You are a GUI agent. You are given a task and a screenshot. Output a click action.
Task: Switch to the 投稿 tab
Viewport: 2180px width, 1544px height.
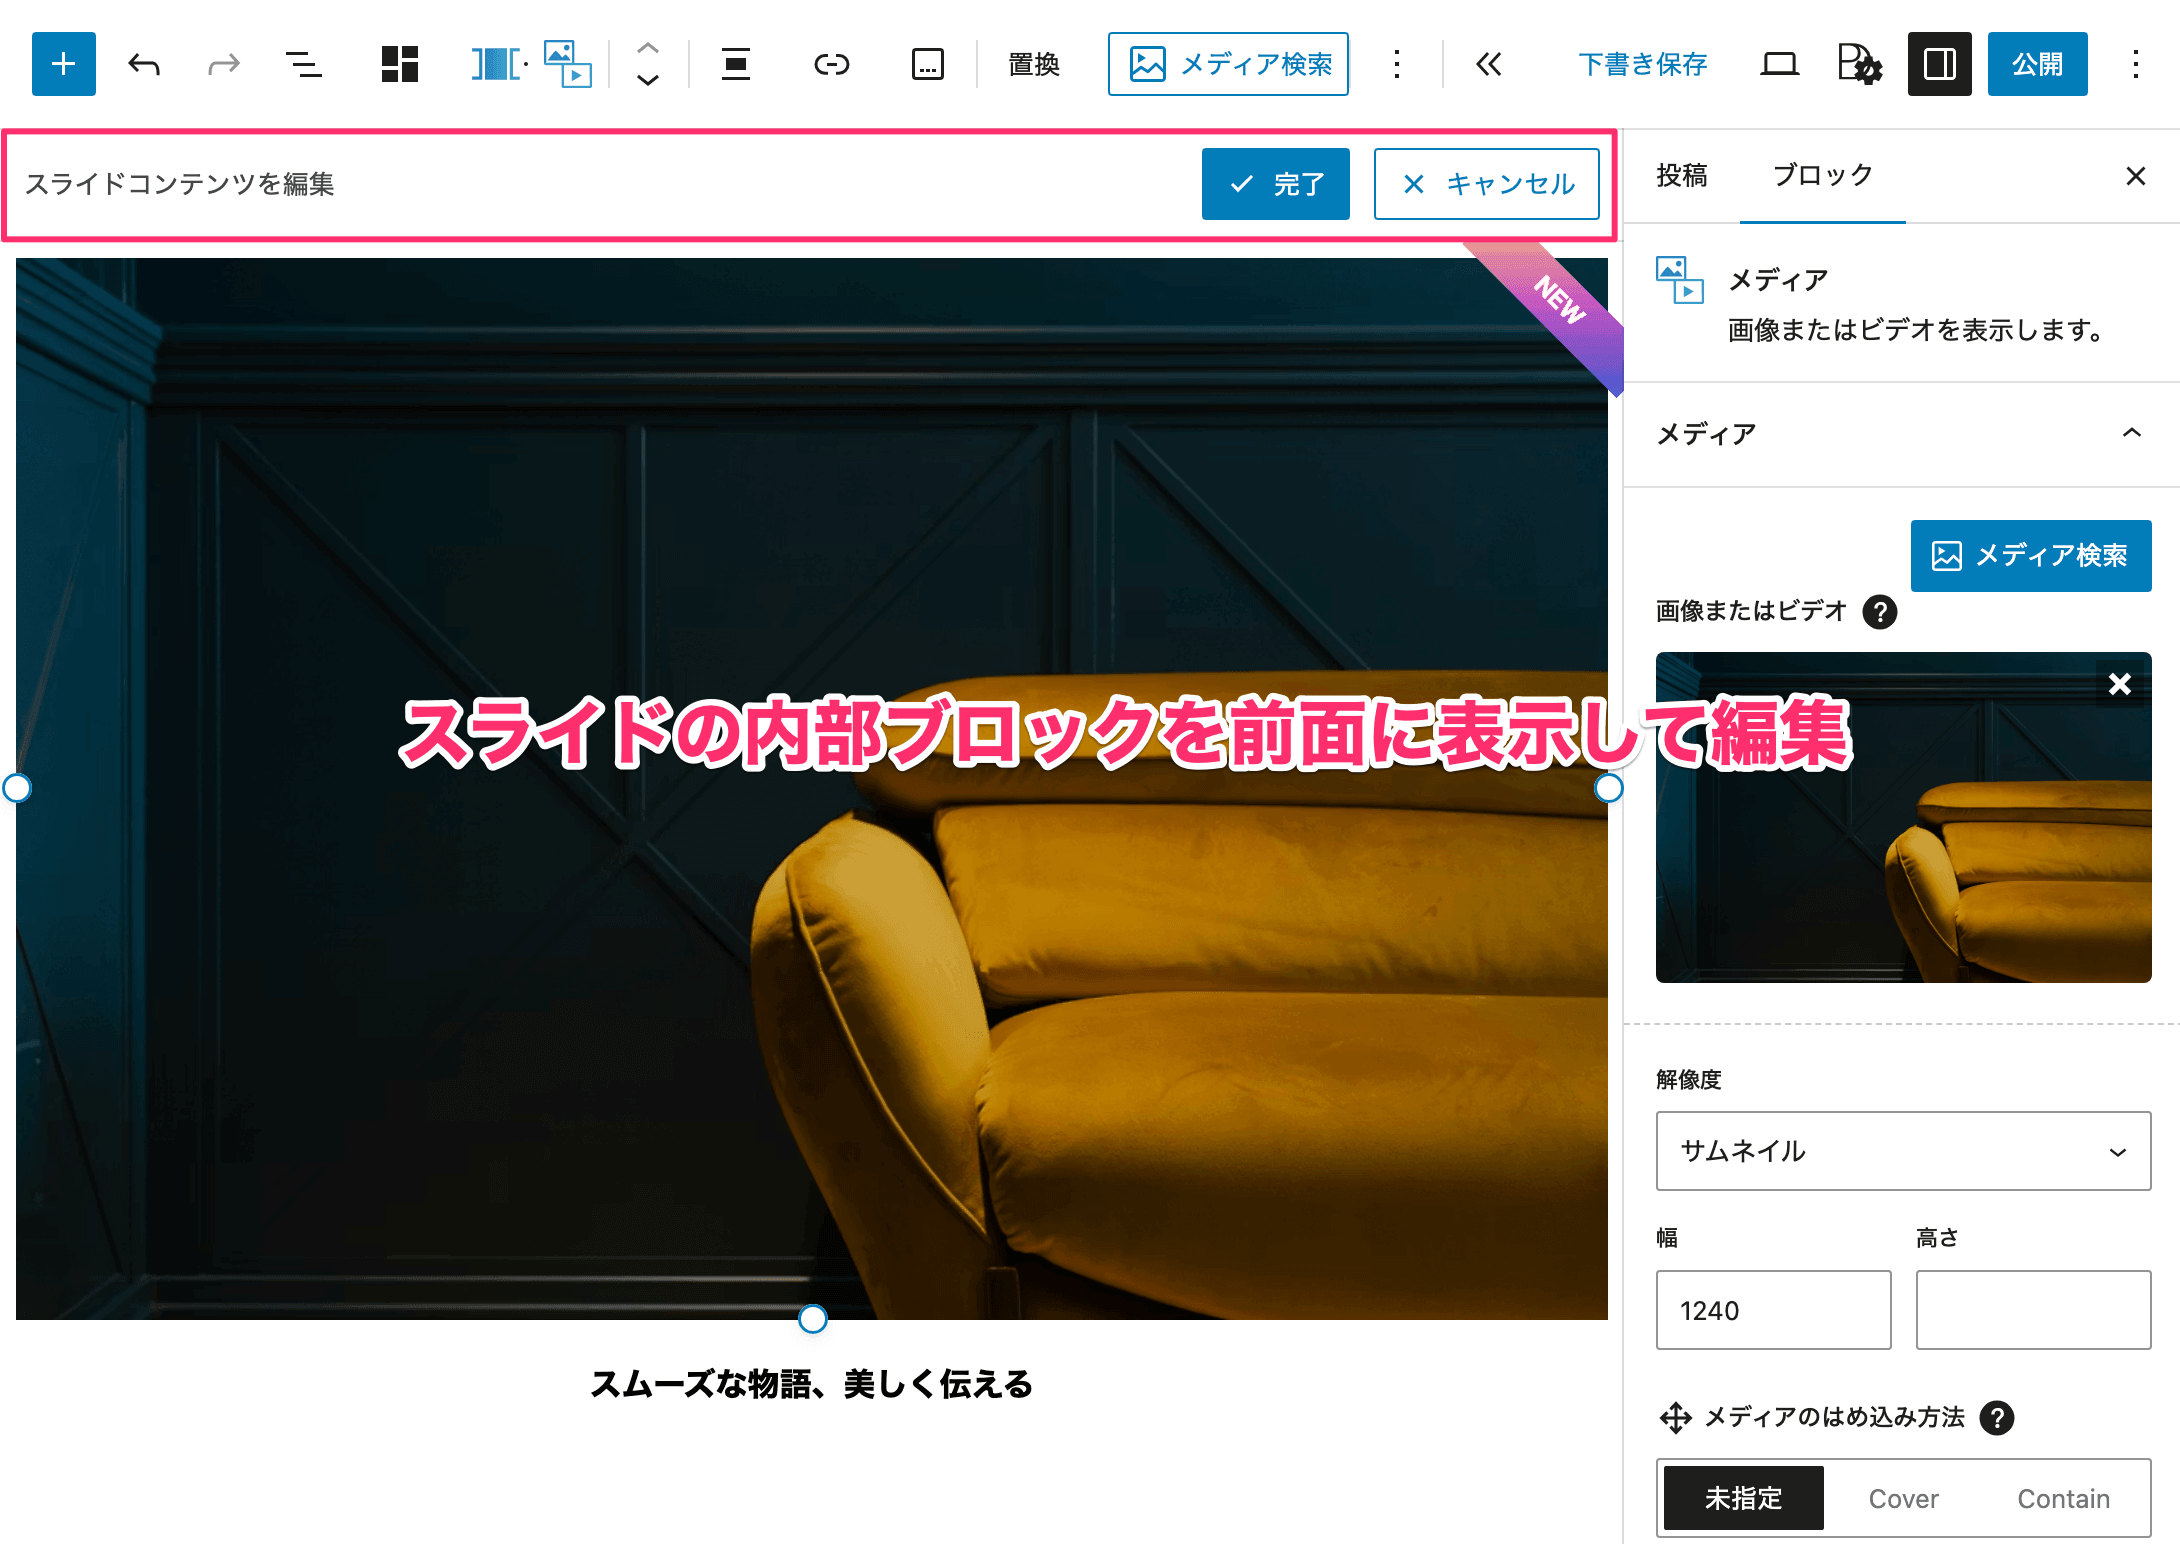[x=1681, y=175]
